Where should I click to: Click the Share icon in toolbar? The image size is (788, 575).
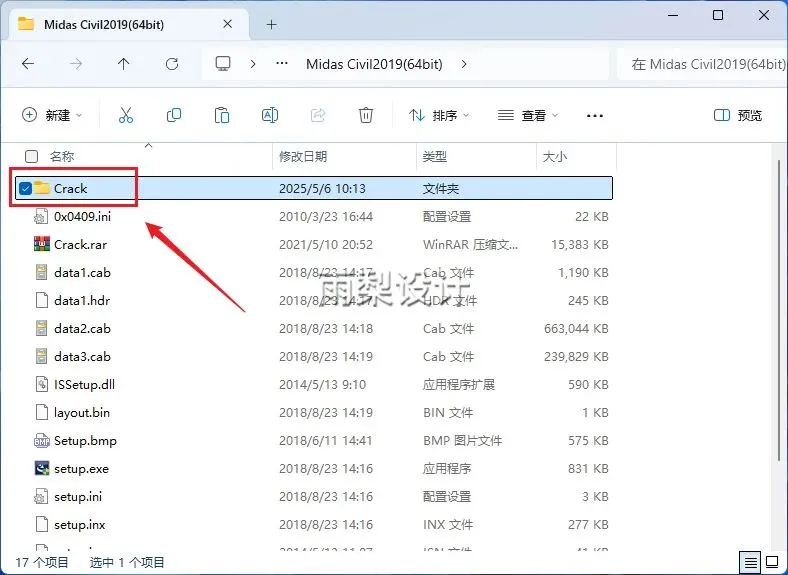point(318,116)
